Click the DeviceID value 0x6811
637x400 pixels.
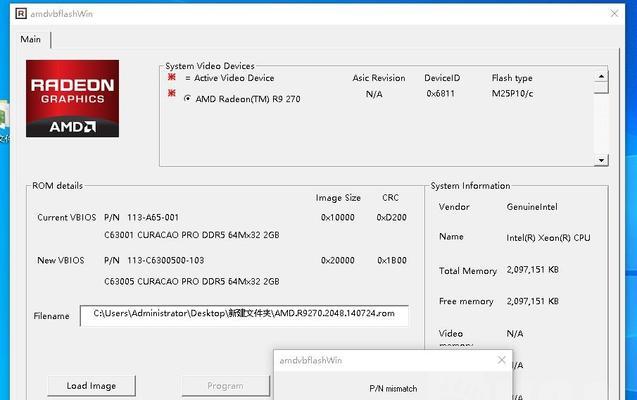click(441, 94)
